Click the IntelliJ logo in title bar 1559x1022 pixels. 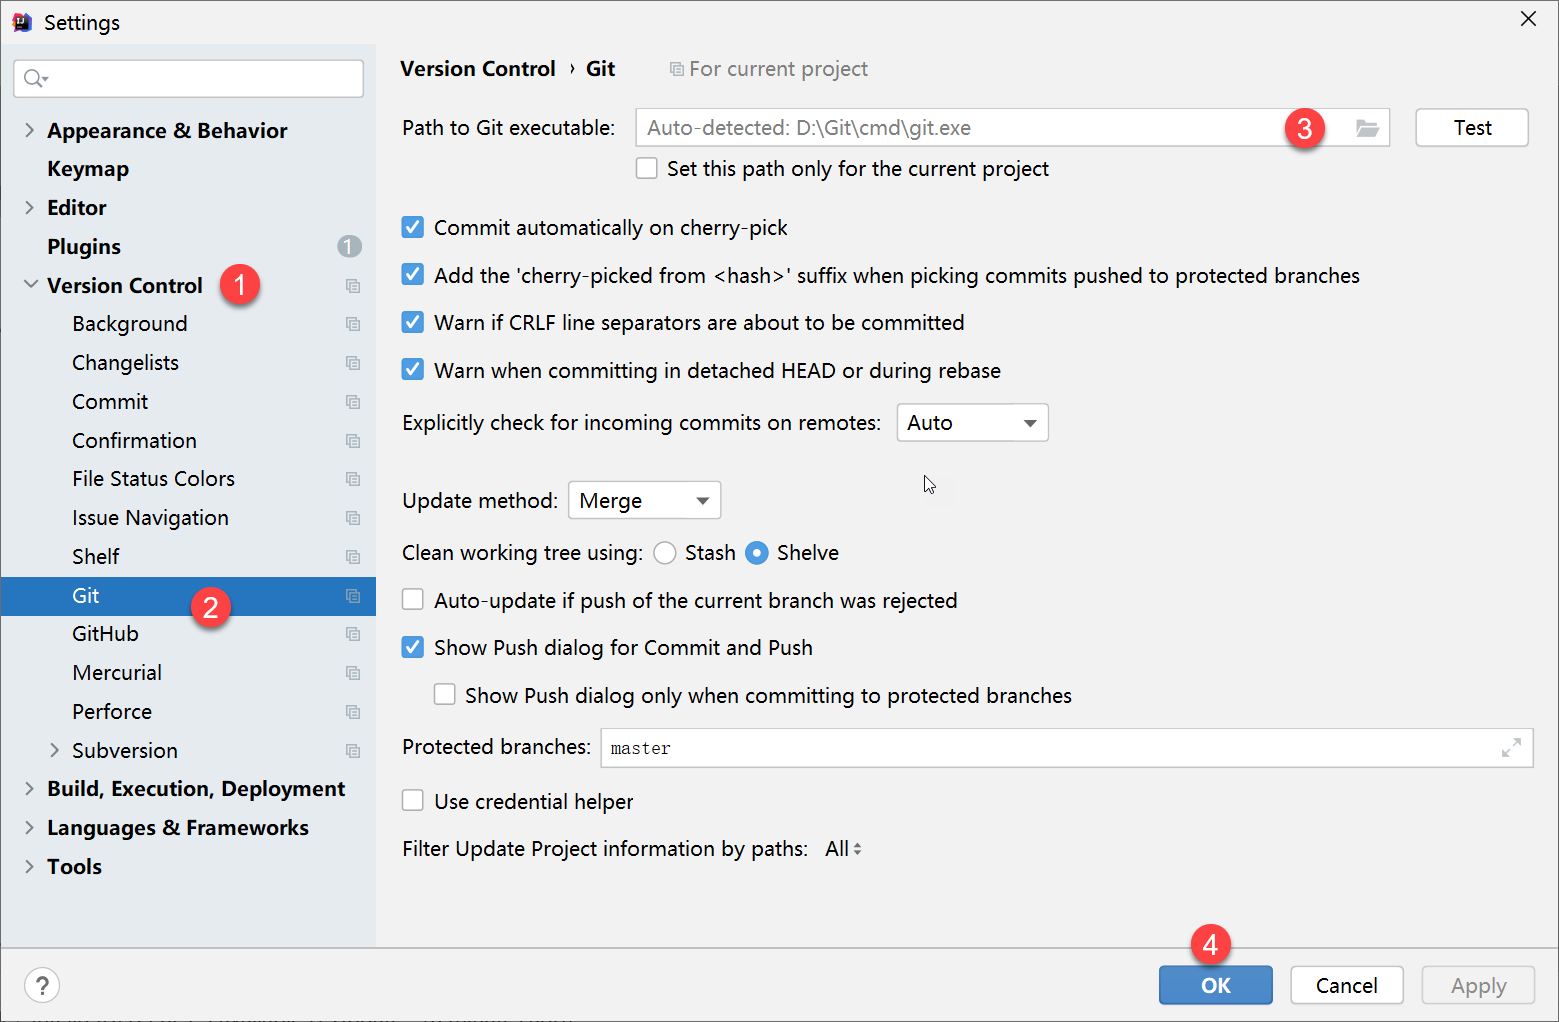click(22, 22)
